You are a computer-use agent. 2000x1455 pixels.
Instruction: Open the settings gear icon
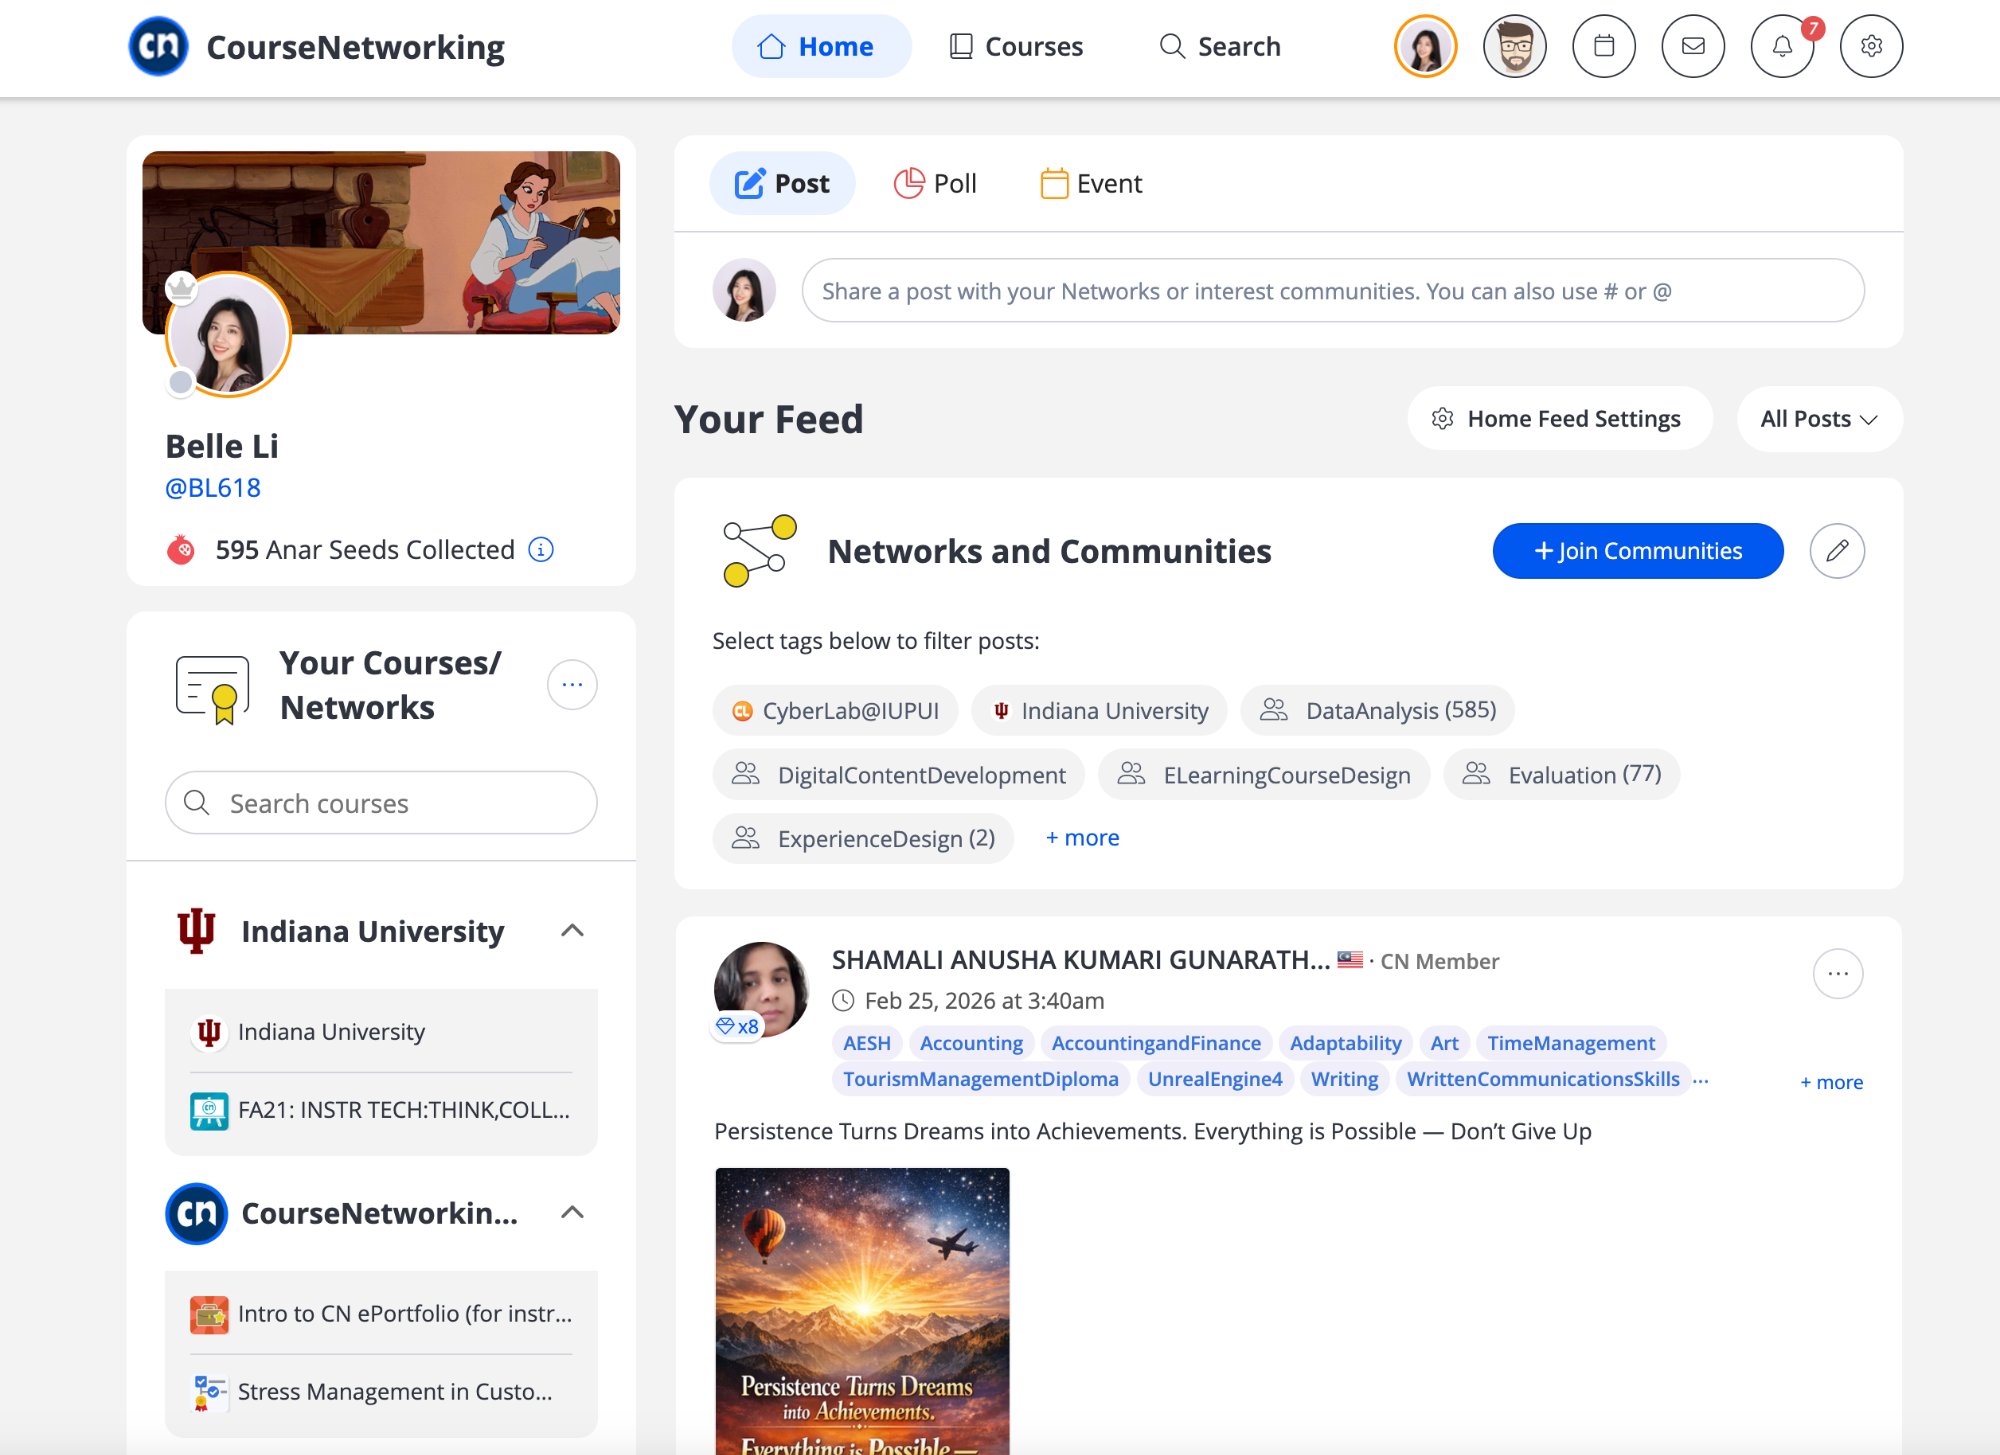(x=1872, y=46)
